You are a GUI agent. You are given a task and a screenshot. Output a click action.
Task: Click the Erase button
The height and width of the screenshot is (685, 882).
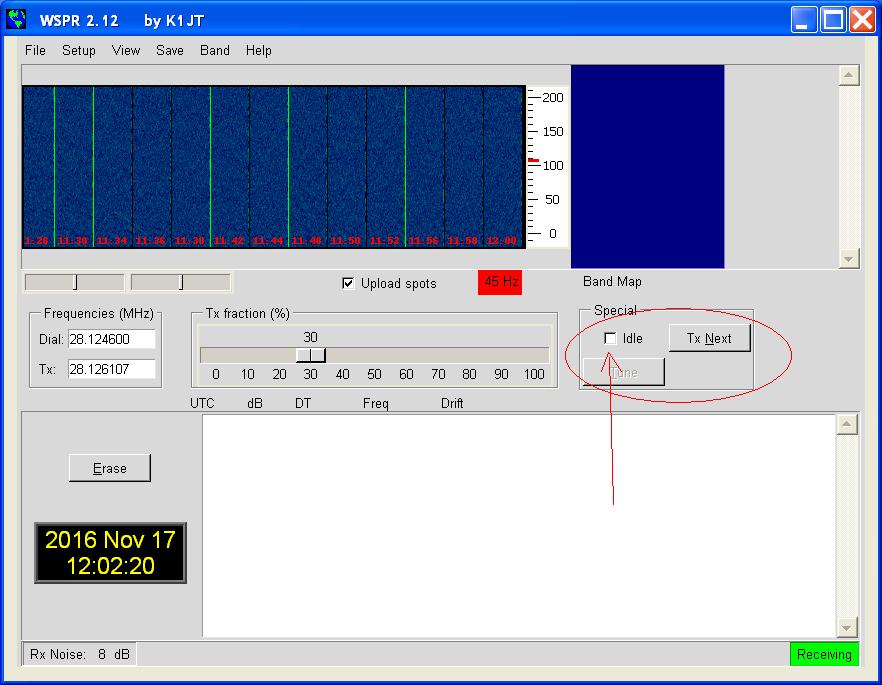110,468
